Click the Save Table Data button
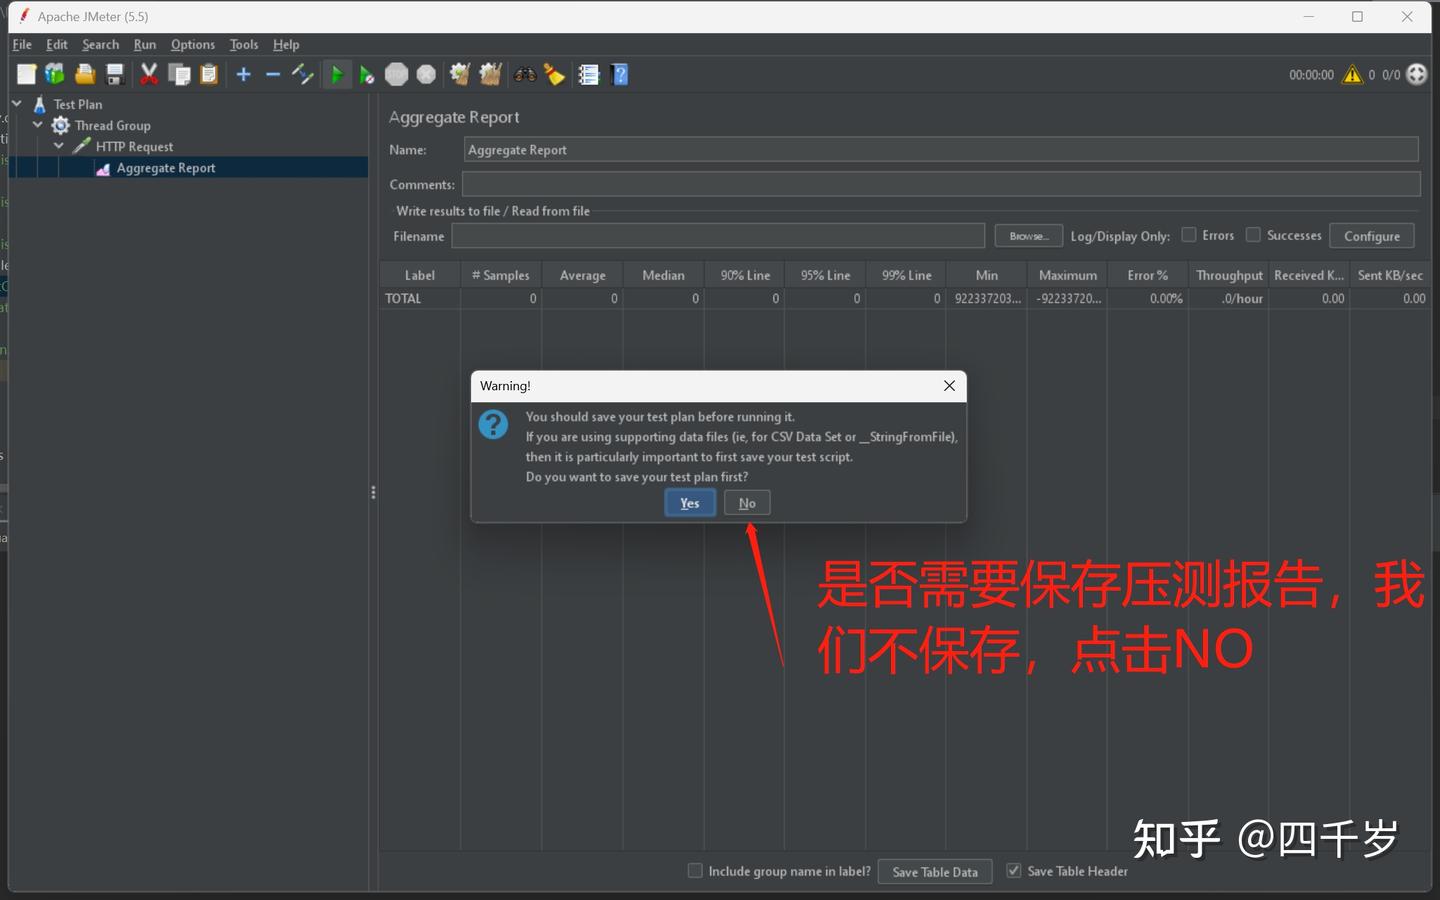This screenshot has width=1440, height=900. click(934, 871)
